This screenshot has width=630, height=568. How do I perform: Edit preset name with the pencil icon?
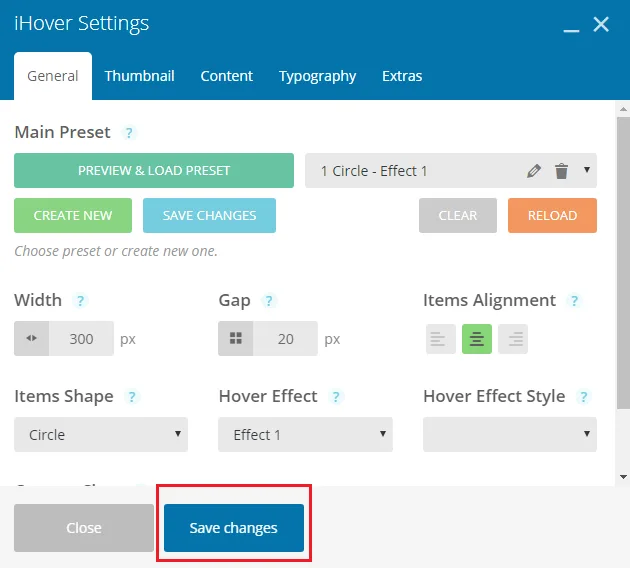coord(534,171)
